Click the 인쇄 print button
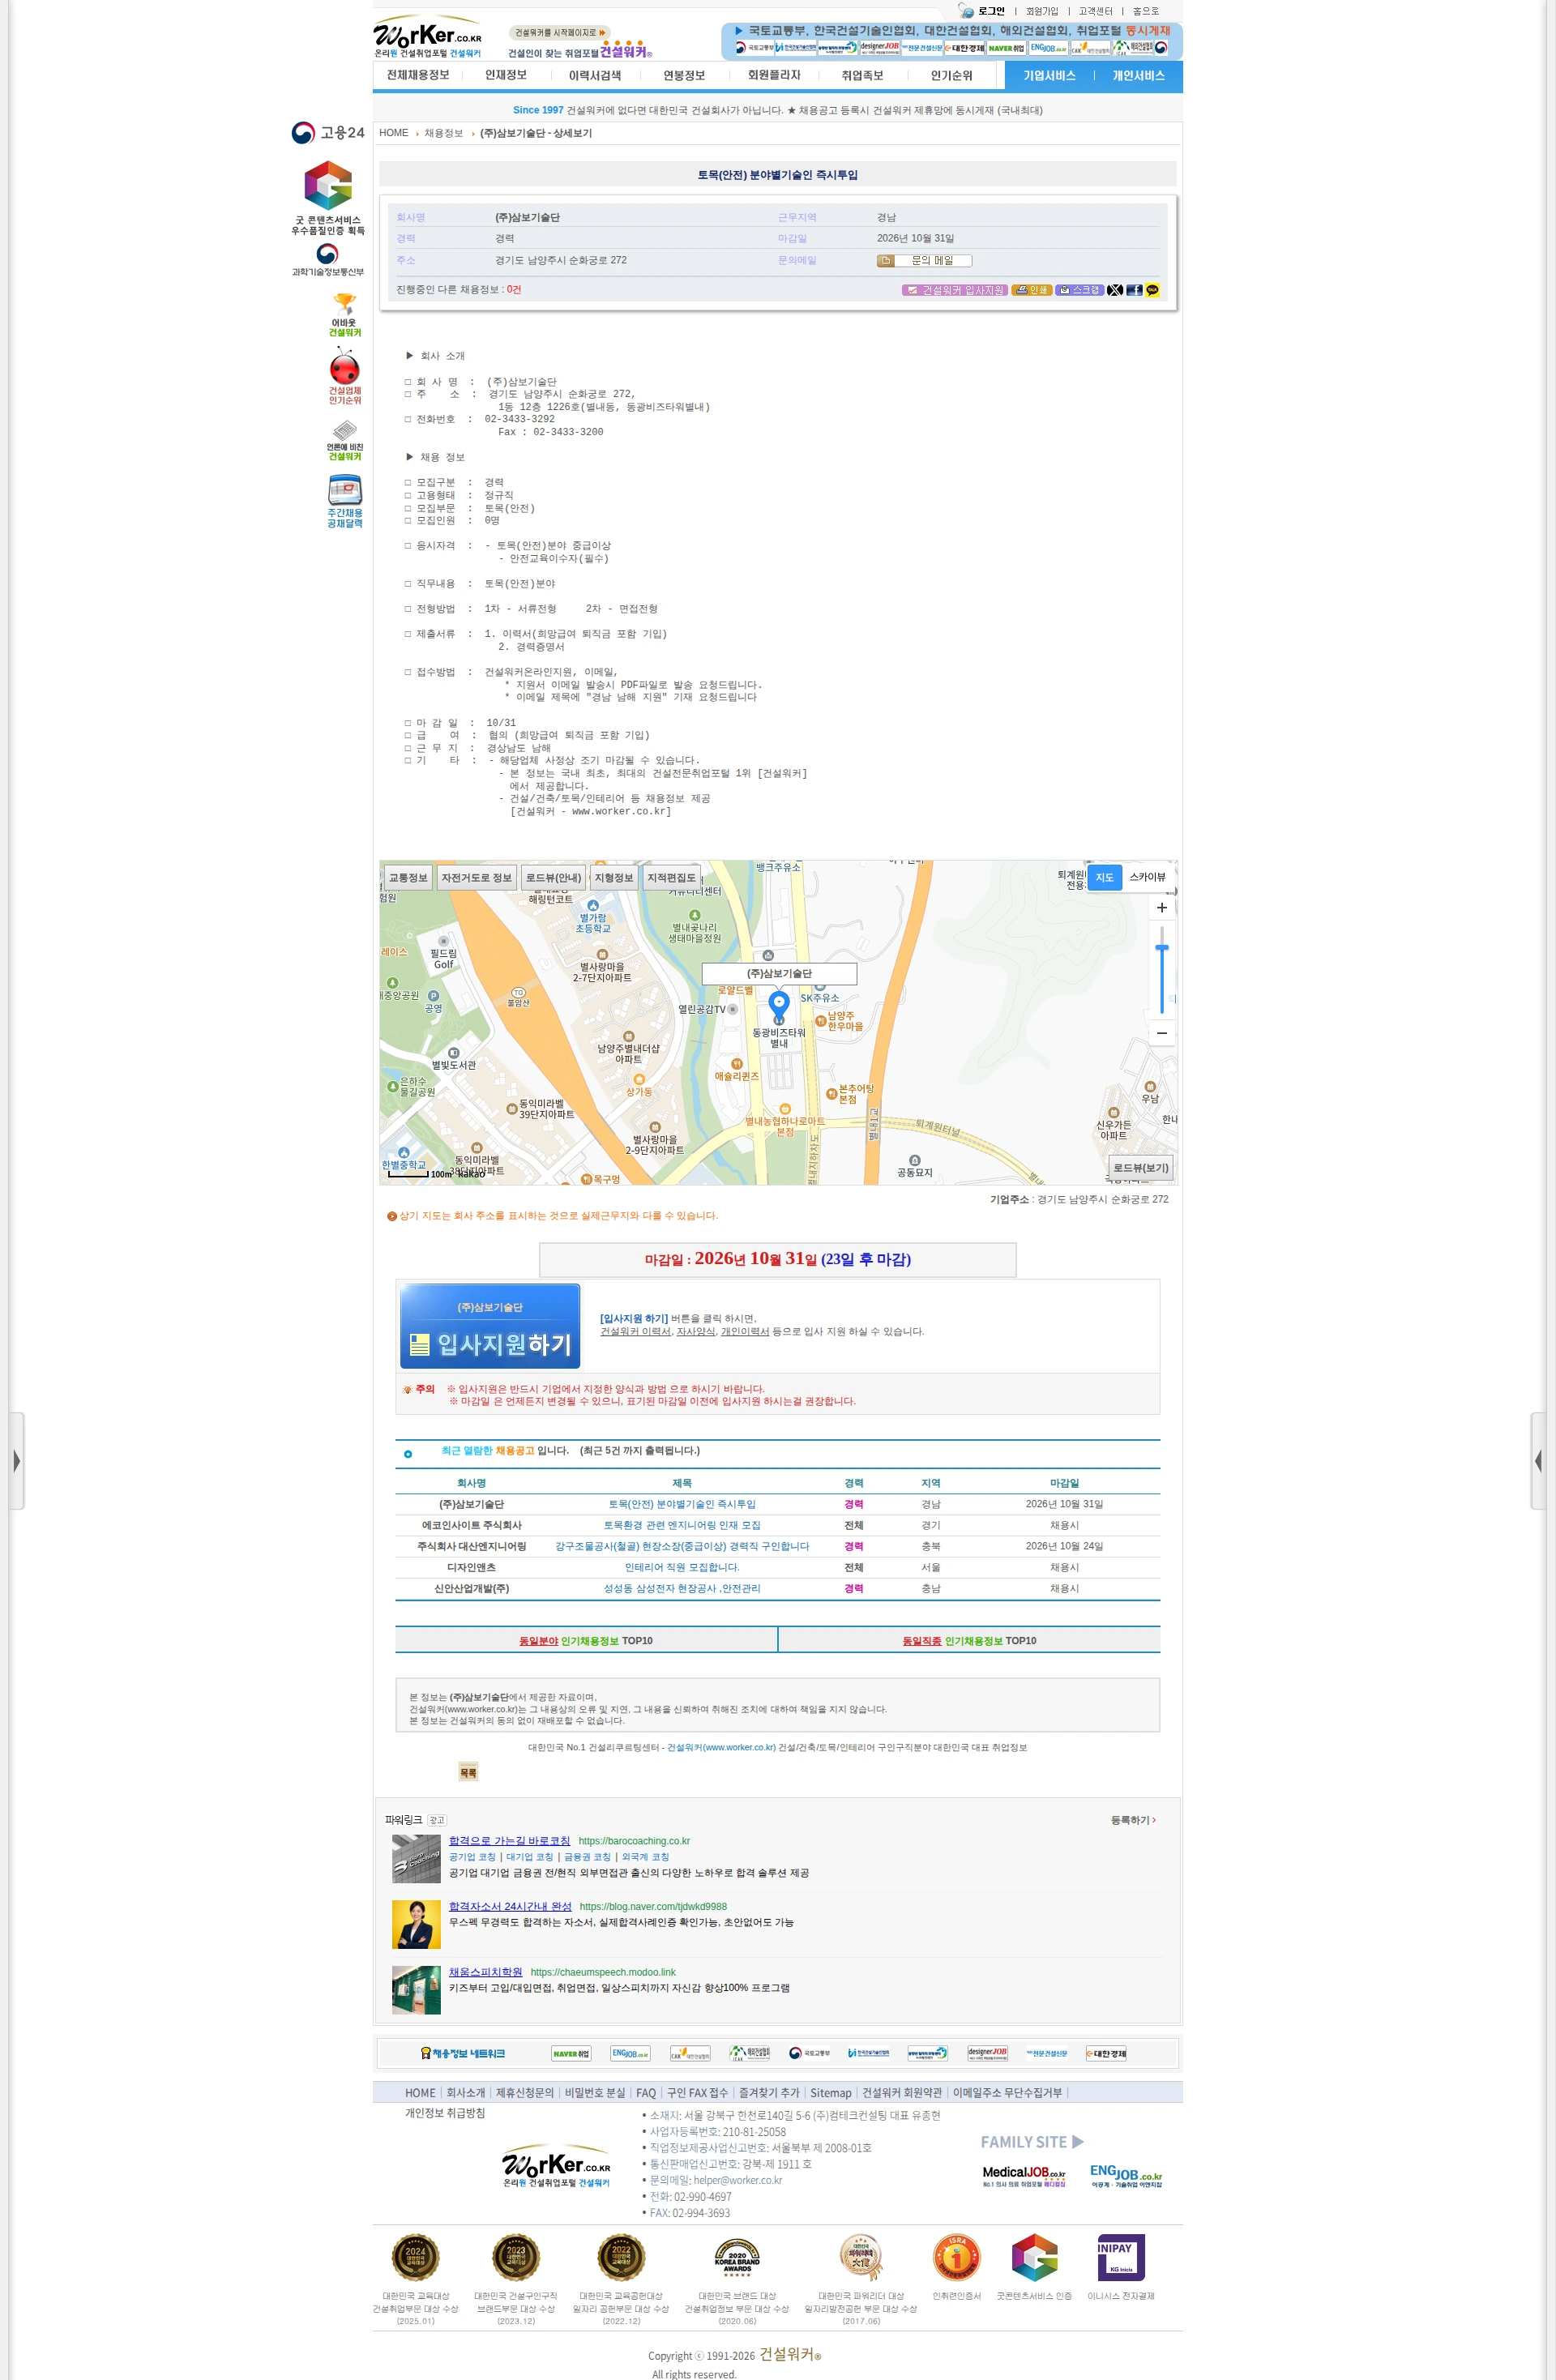 [1031, 290]
